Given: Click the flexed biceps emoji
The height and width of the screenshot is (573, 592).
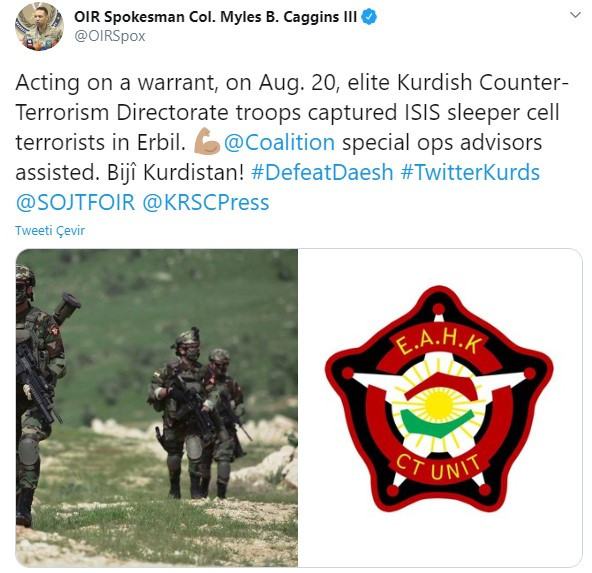Looking at the screenshot, I should (x=207, y=141).
